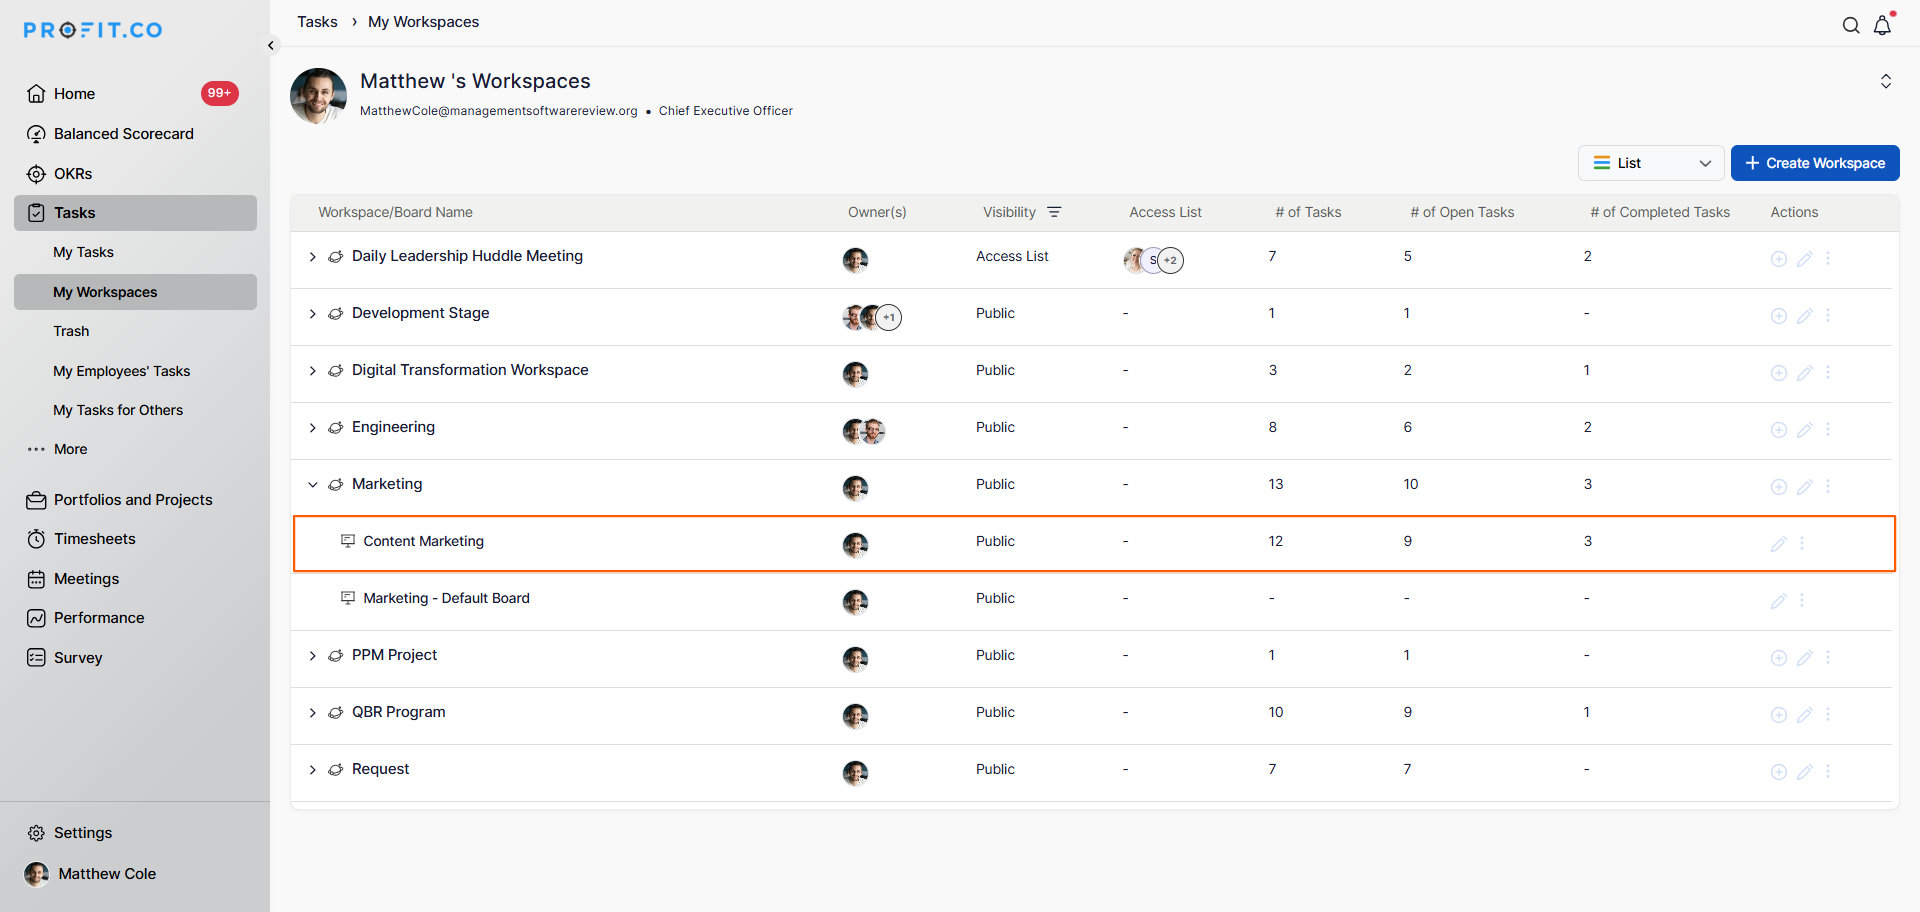Click the edit pencil for Development Stage
Viewport: 1920px width, 912px height.
tap(1804, 316)
